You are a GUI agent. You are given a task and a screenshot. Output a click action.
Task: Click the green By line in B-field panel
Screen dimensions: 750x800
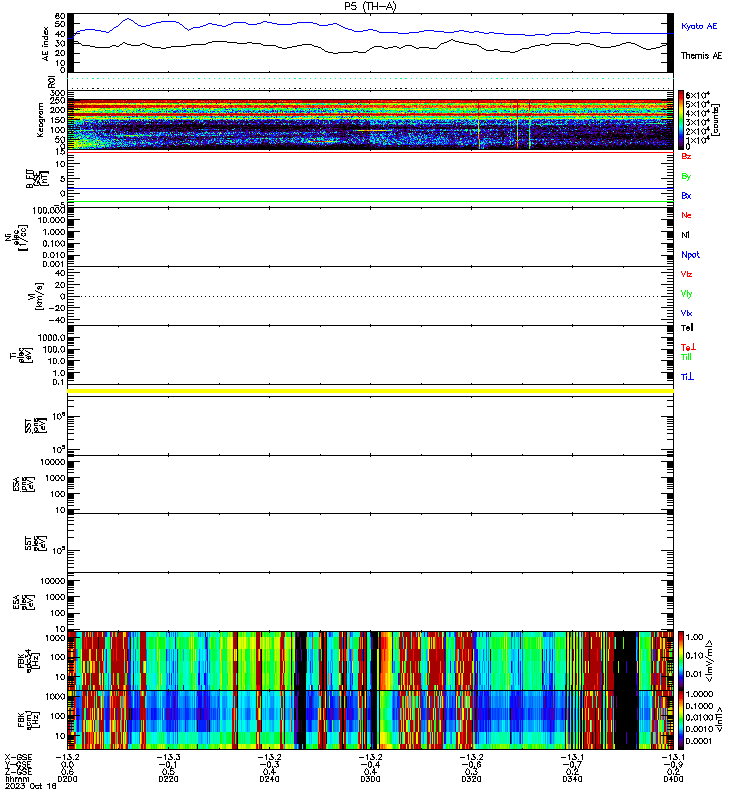(x=370, y=202)
